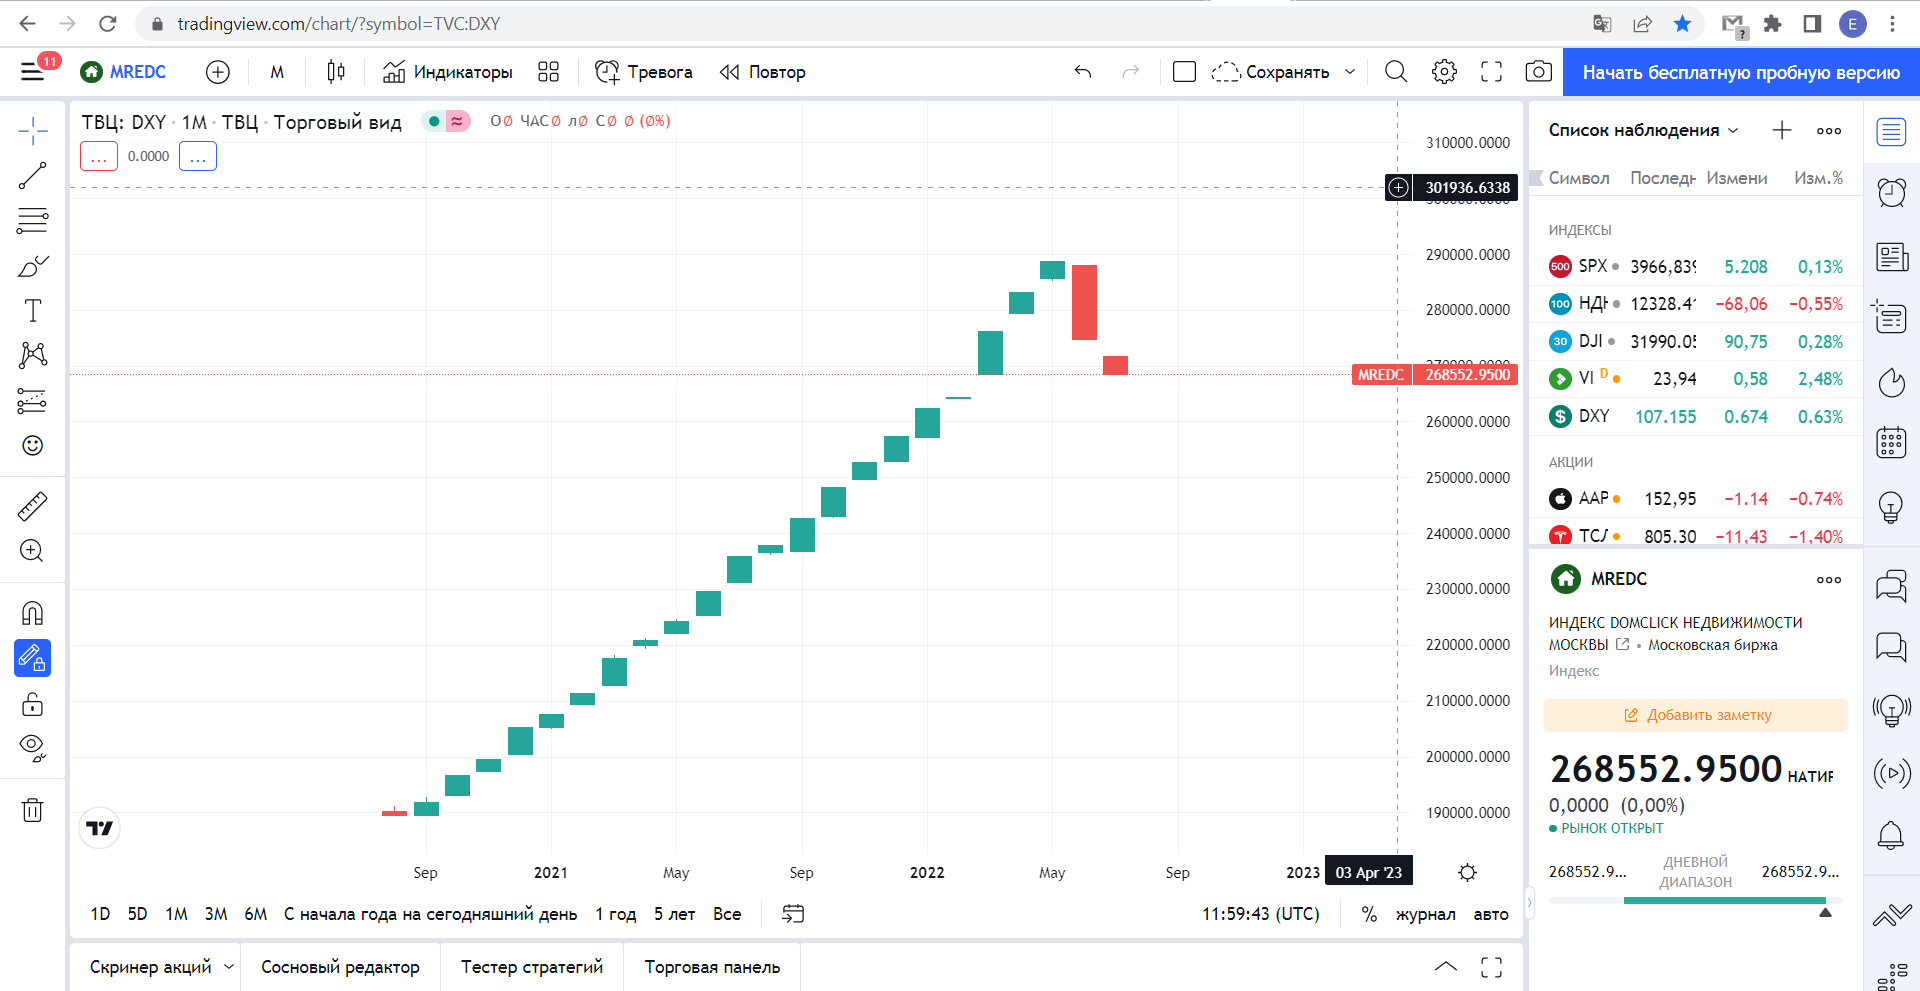Image resolution: width=1920 pixels, height=991 pixels.
Task: Toggle the indicator legend visibility pill
Action: pos(446,121)
